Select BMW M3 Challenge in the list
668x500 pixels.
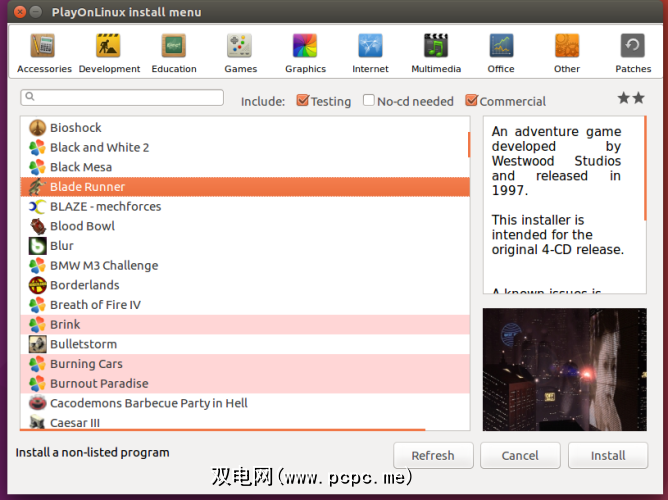click(245, 265)
